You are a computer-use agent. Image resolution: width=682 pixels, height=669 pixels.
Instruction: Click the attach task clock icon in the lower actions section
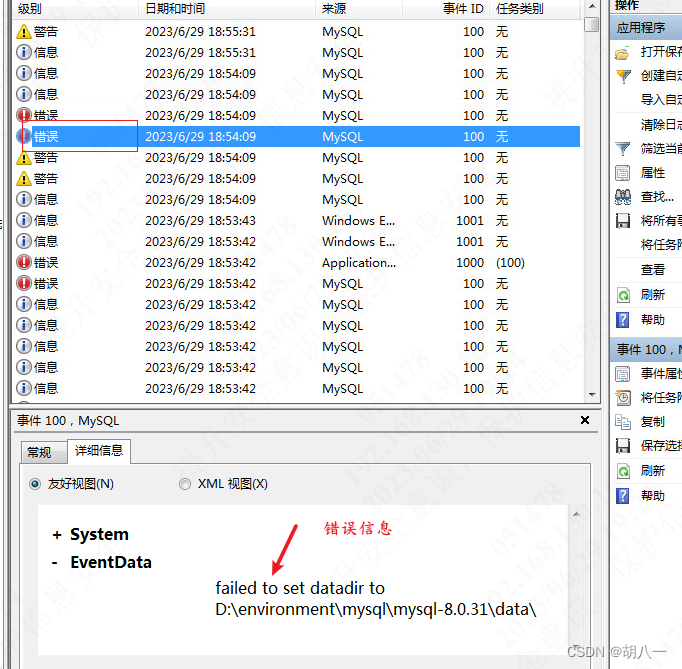[x=623, y=398]
